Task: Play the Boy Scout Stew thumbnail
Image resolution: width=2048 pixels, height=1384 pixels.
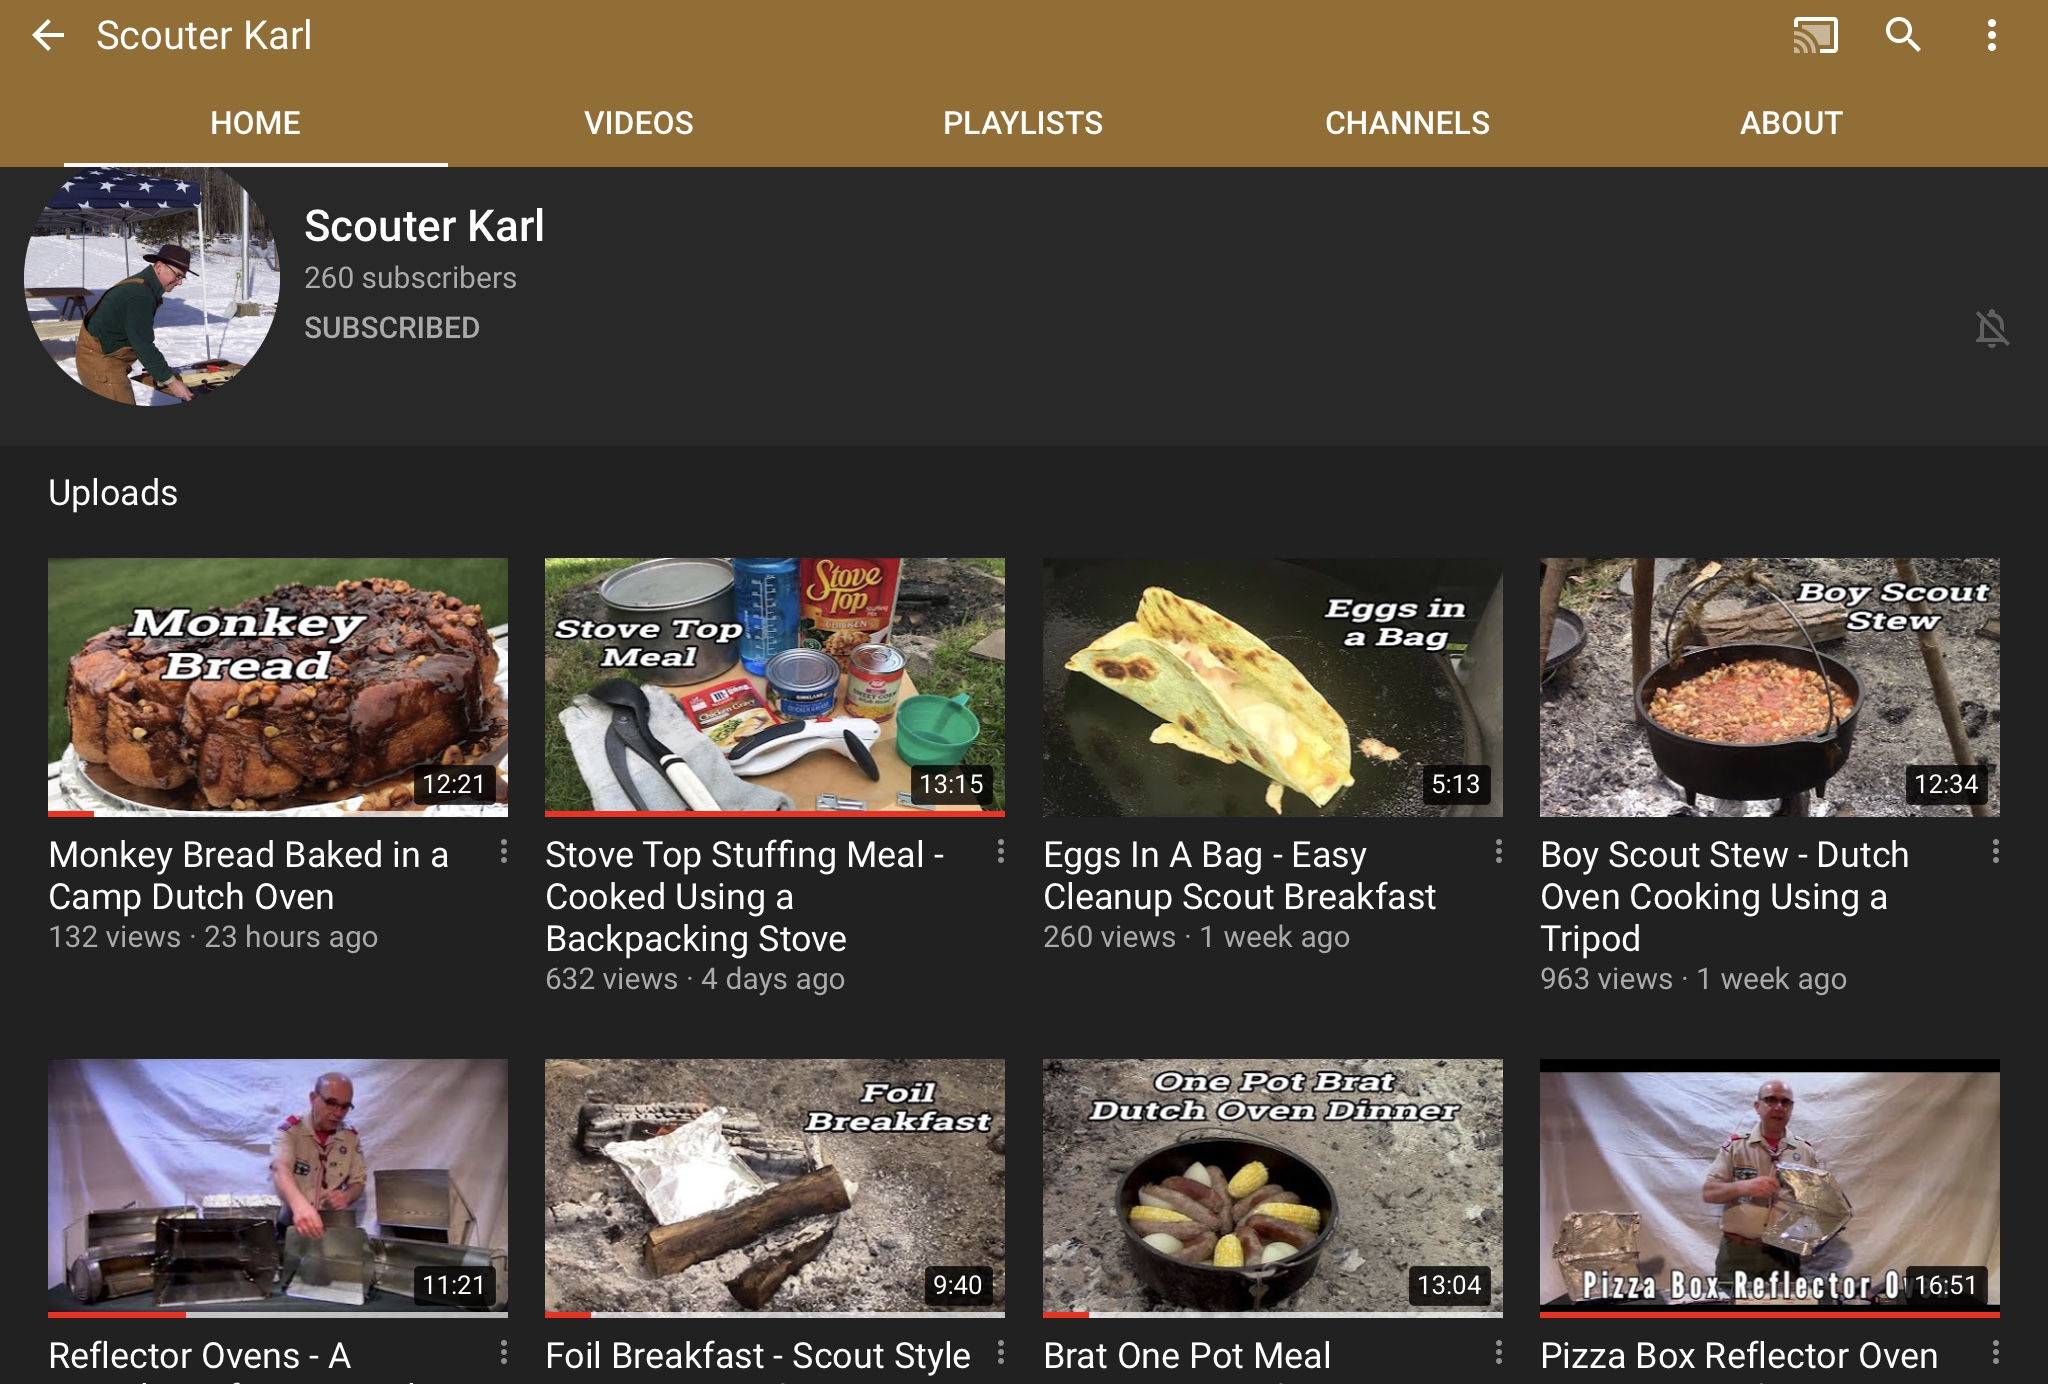Action: coord(1770,687)
